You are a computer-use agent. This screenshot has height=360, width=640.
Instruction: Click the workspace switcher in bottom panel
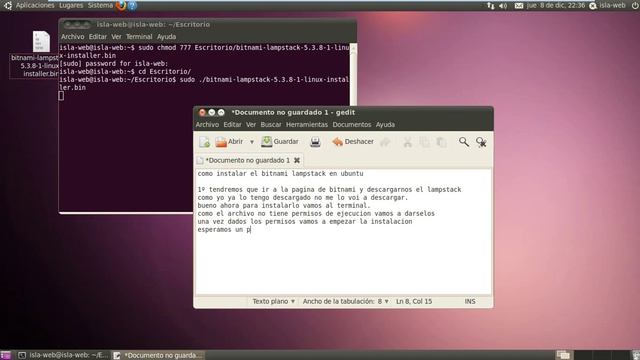coord(592,355)
